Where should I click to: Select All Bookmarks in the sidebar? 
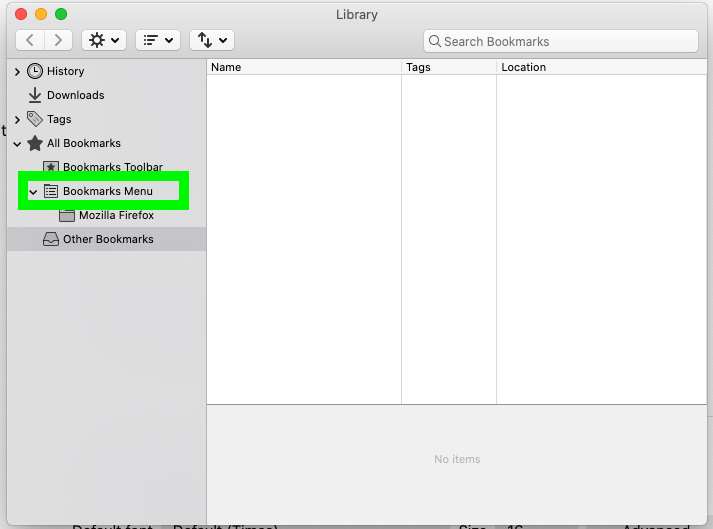[x=84, y=143]
